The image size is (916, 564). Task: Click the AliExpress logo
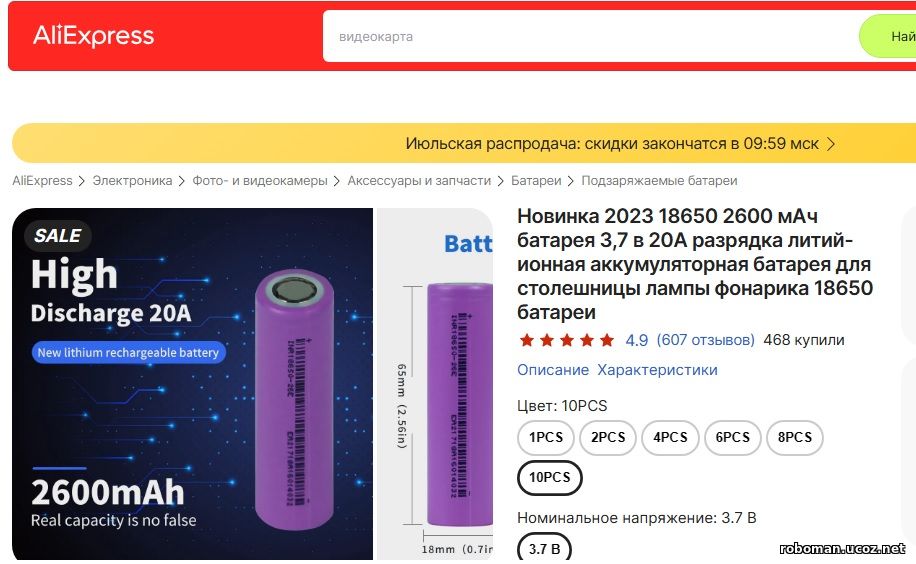[93, 36]
